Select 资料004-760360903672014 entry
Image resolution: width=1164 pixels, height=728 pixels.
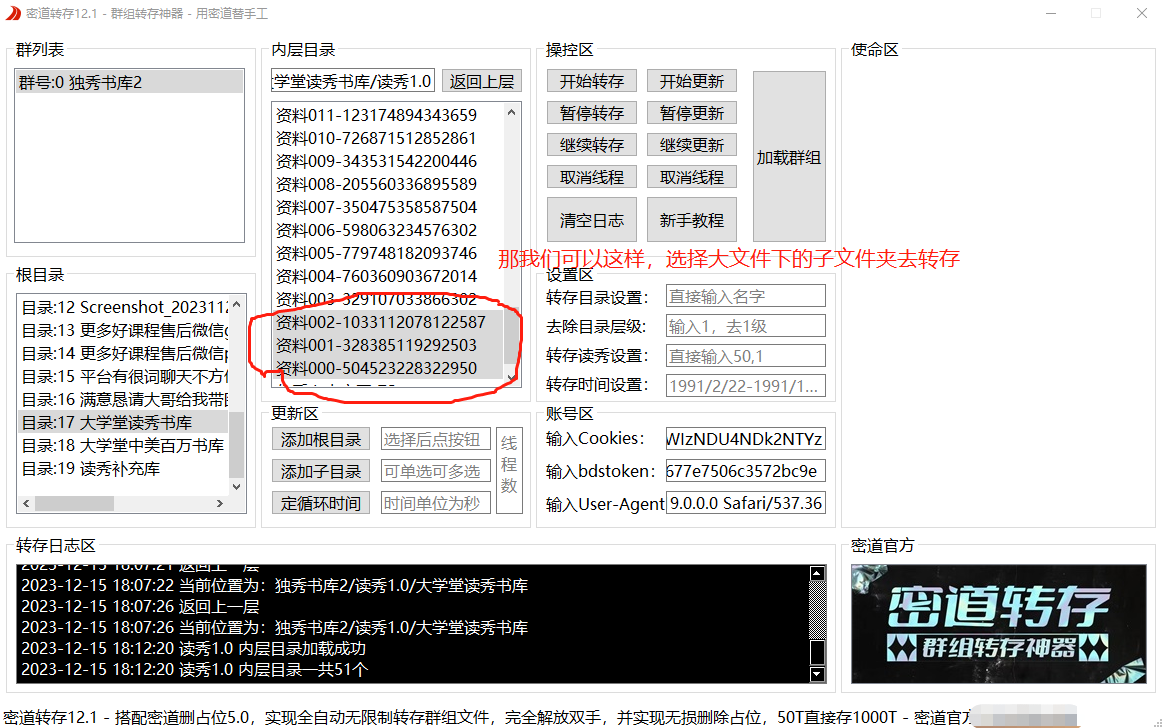(389, 276)
